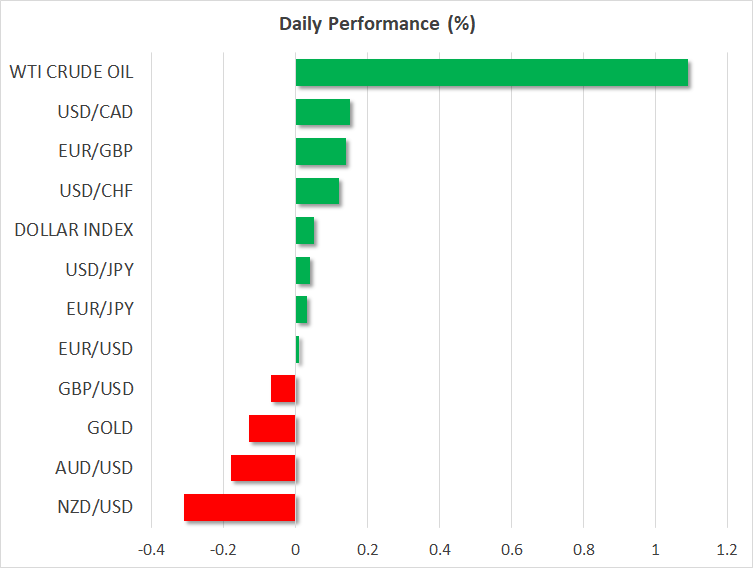Click the GBP/USD red bar
This screenshot has height=568, width=753.
[283, 389]
